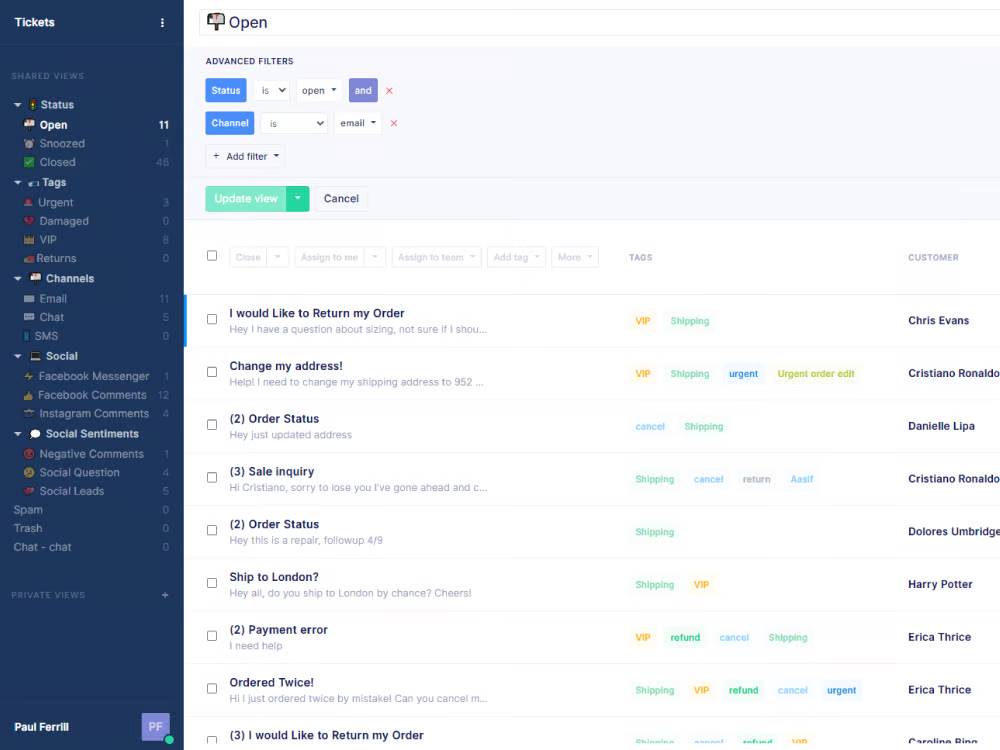Open the Add filter dropdown
Screen dimensions: 1000x750
(x=246, y=156)
